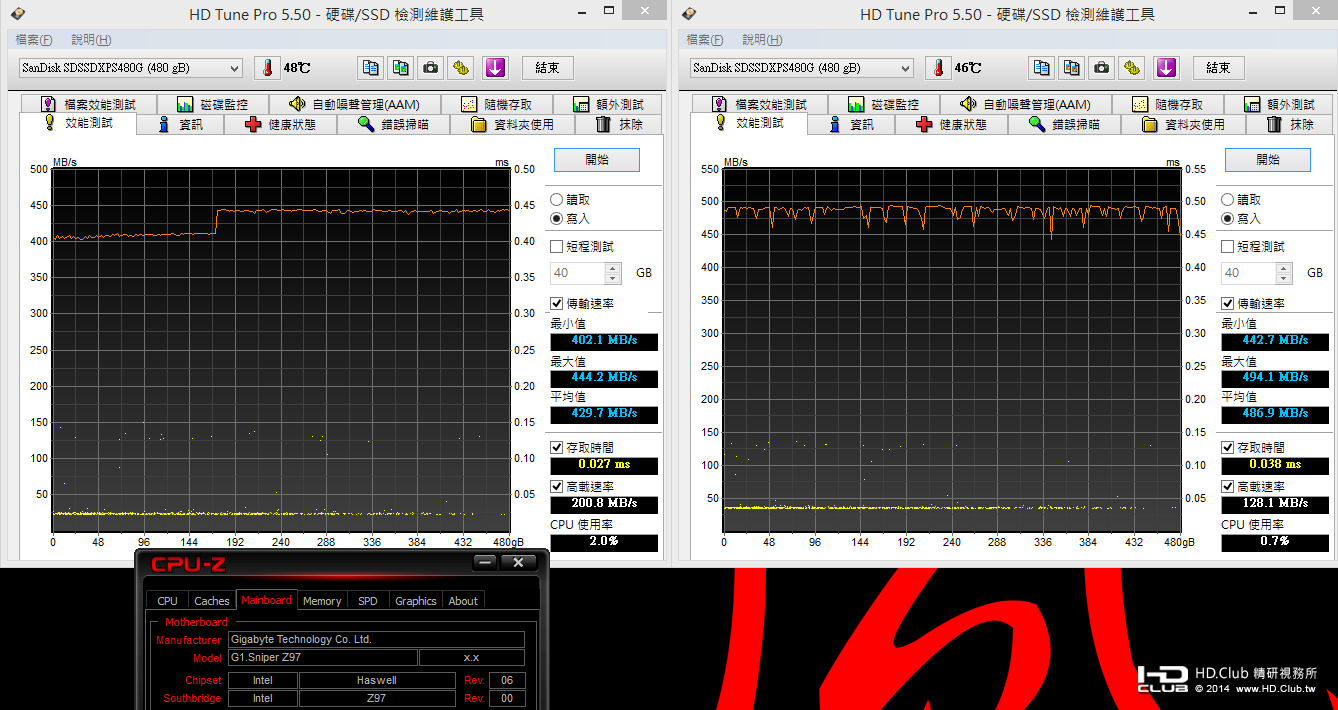Open 檔案(F) menu in 48℃ window

[x=33, y=40]
